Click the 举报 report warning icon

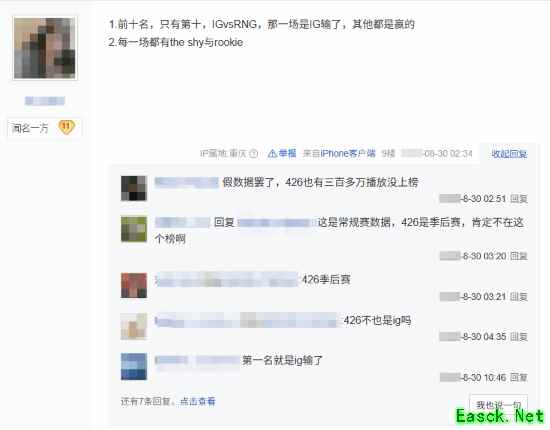(x=272, y=153)
